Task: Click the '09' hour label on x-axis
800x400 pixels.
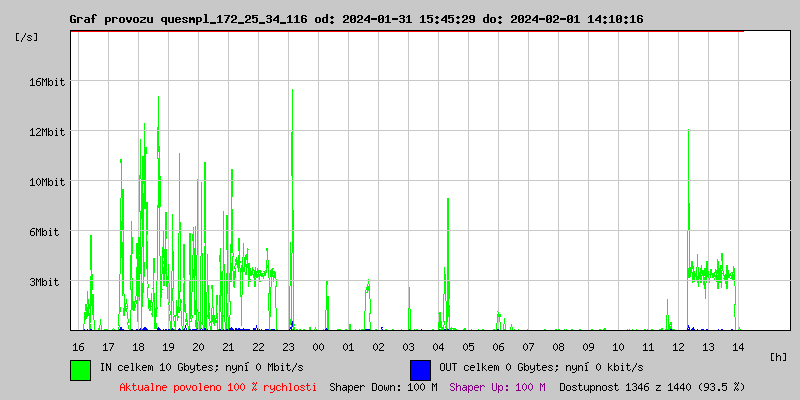Action: [x=588, y=347]
